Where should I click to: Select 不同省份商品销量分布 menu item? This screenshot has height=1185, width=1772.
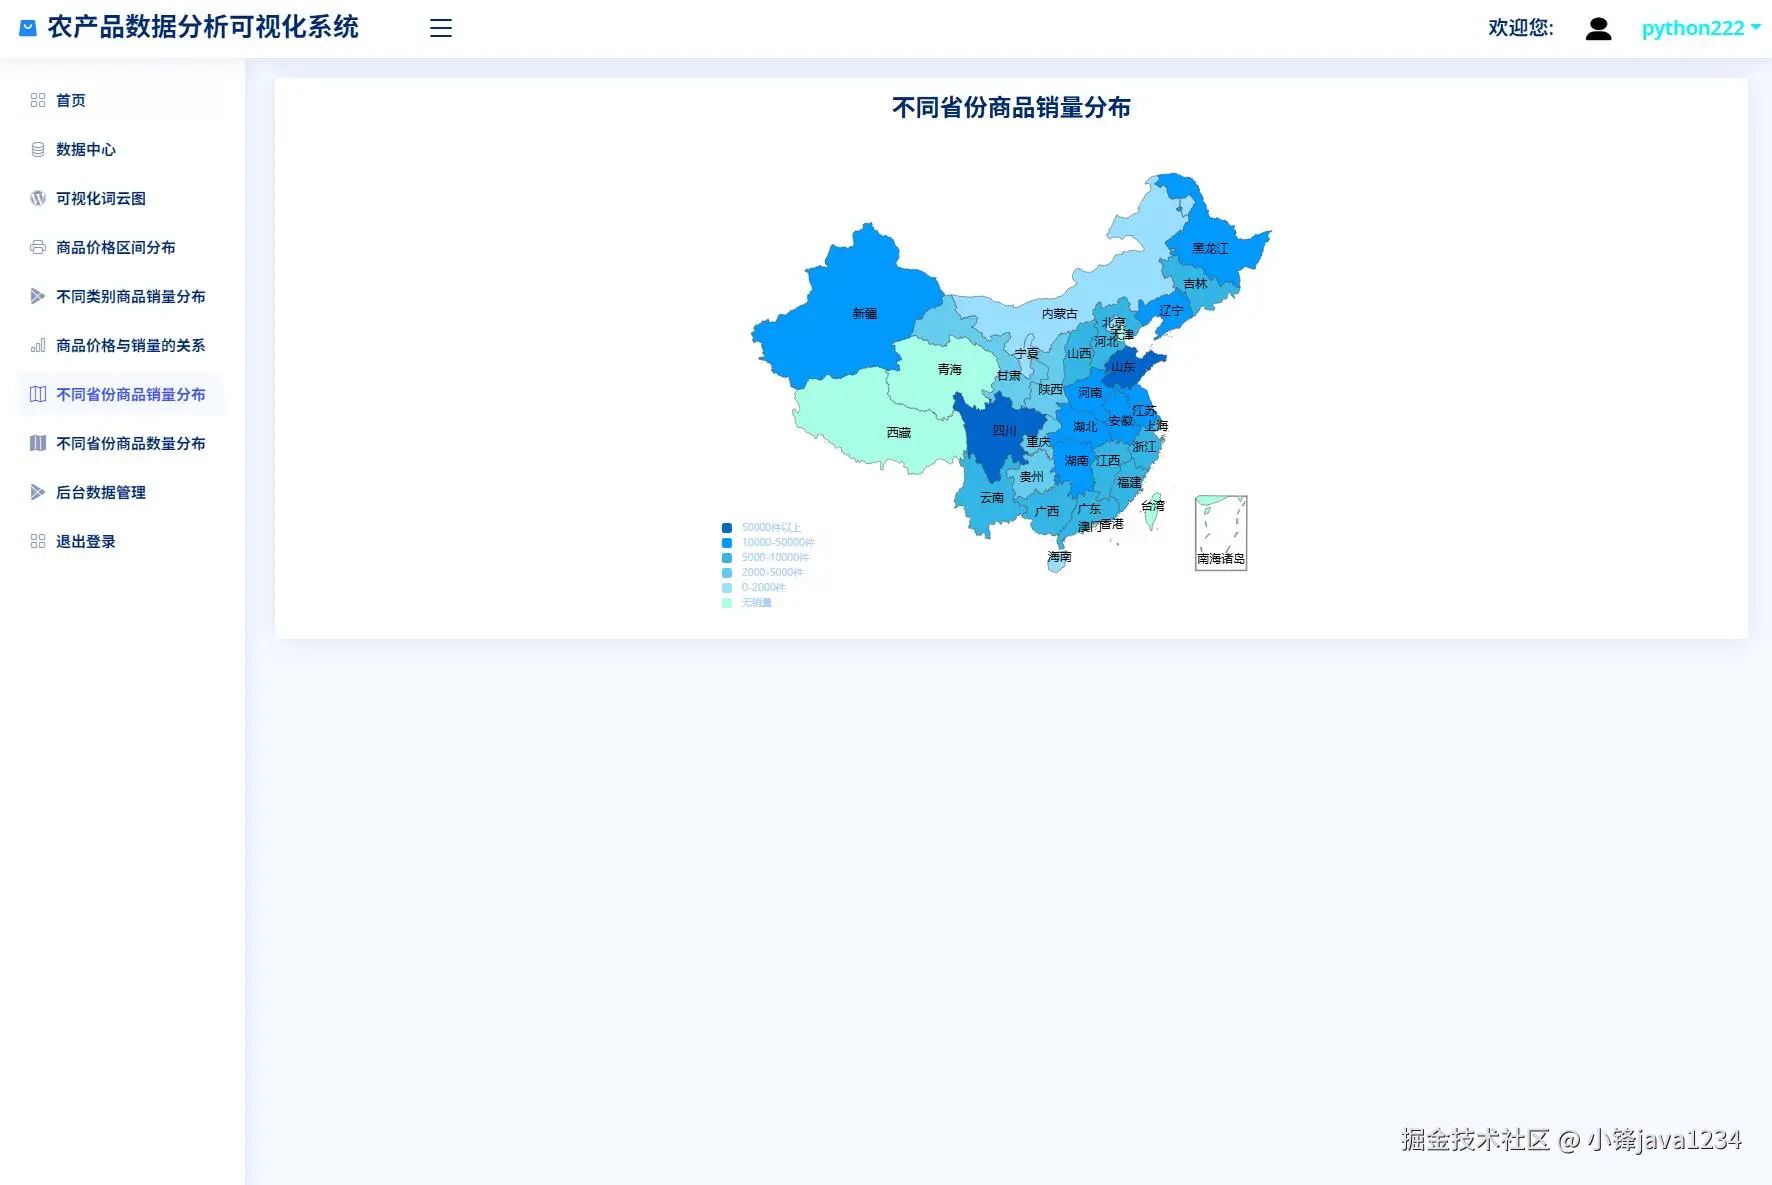[120, 394]
